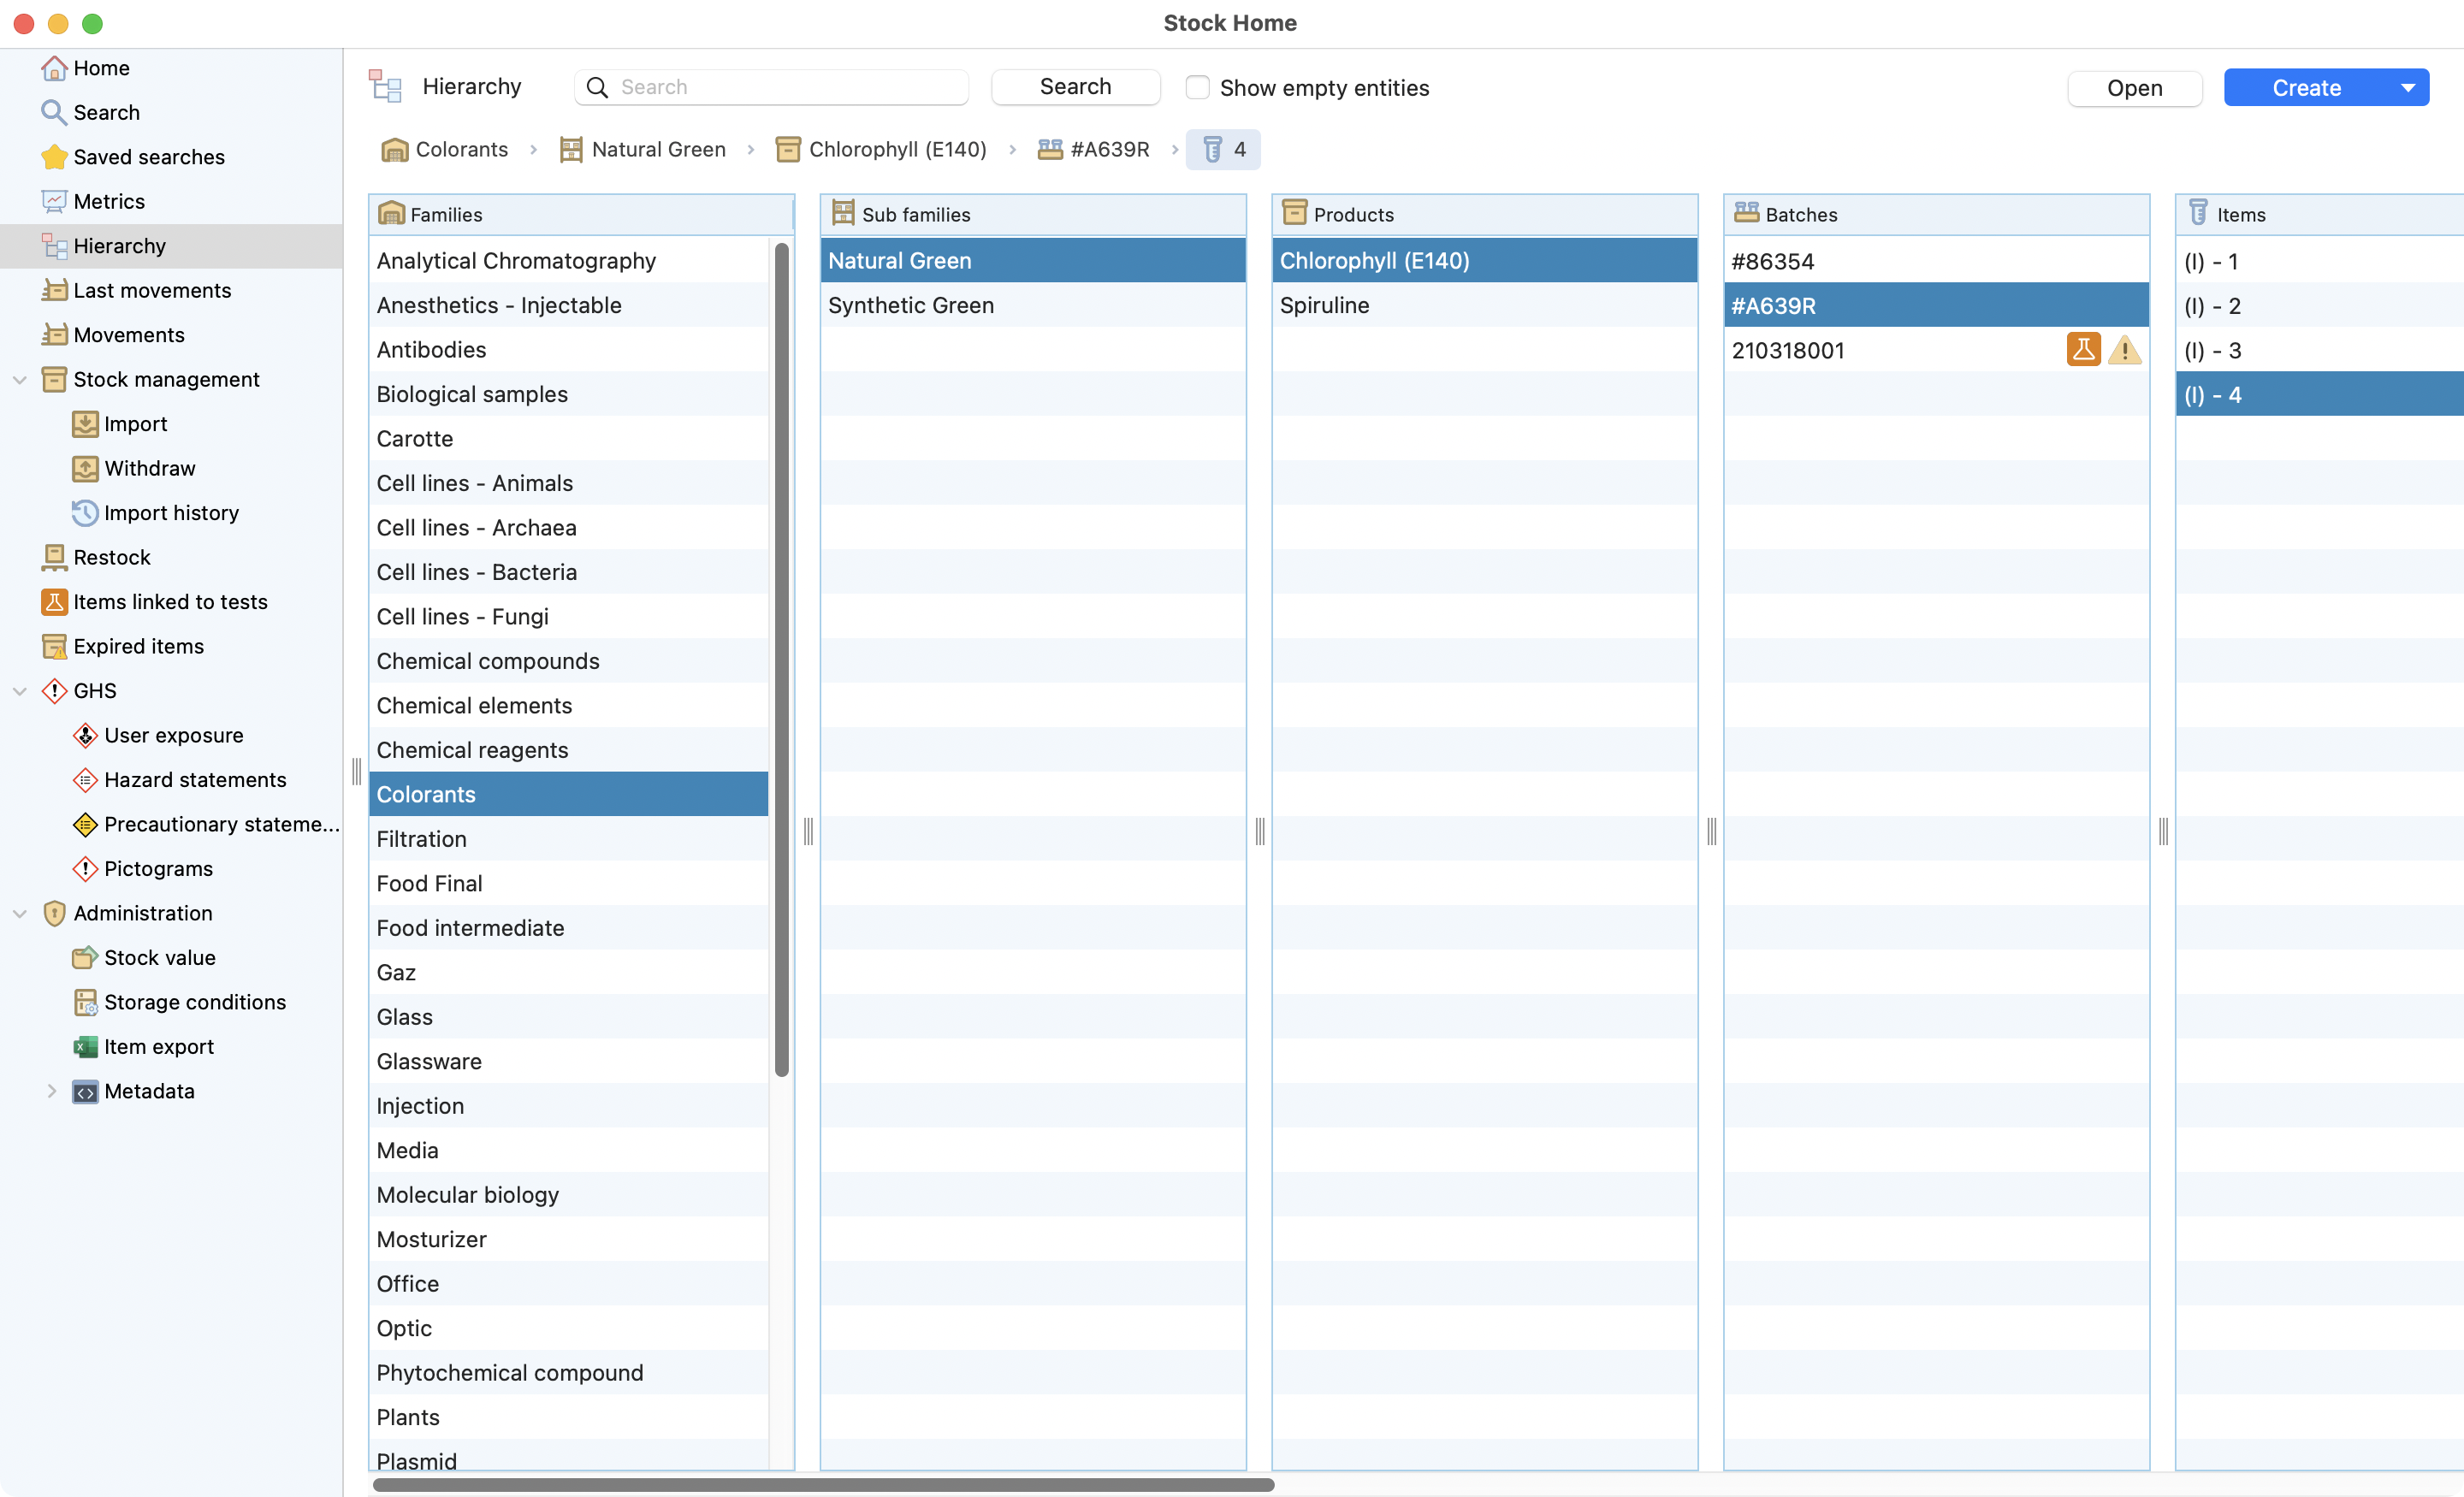Expand the Metadata tree node
The width and height of the screenshot is (2464, 1497).
[x=51, y=1091]
